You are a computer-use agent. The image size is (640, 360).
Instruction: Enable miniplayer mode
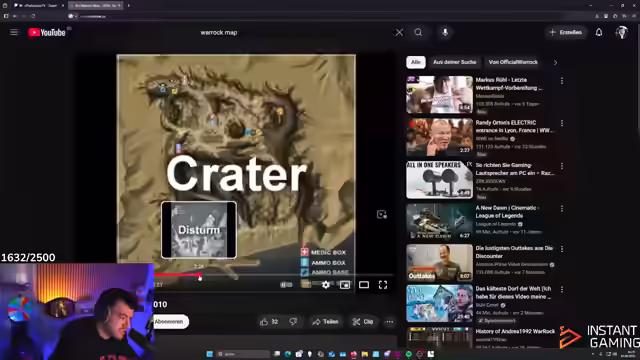click(344, 285)
